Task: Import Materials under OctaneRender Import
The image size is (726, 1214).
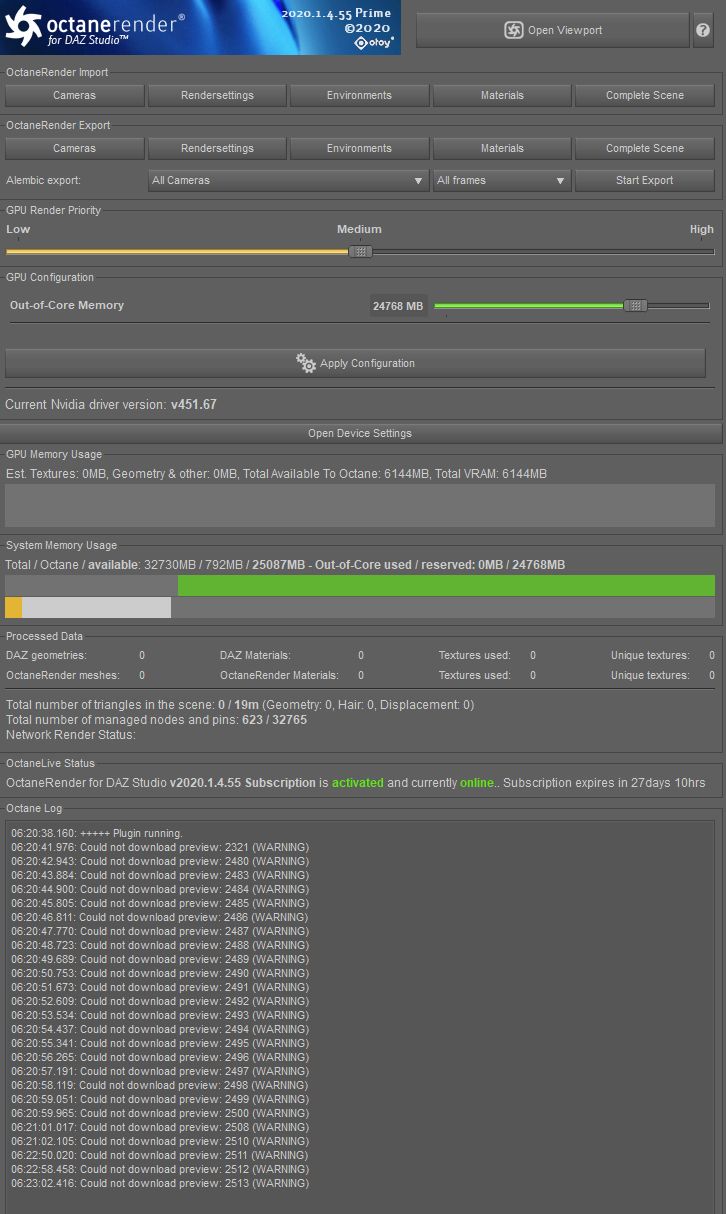Action: click(x=502, y=95)
